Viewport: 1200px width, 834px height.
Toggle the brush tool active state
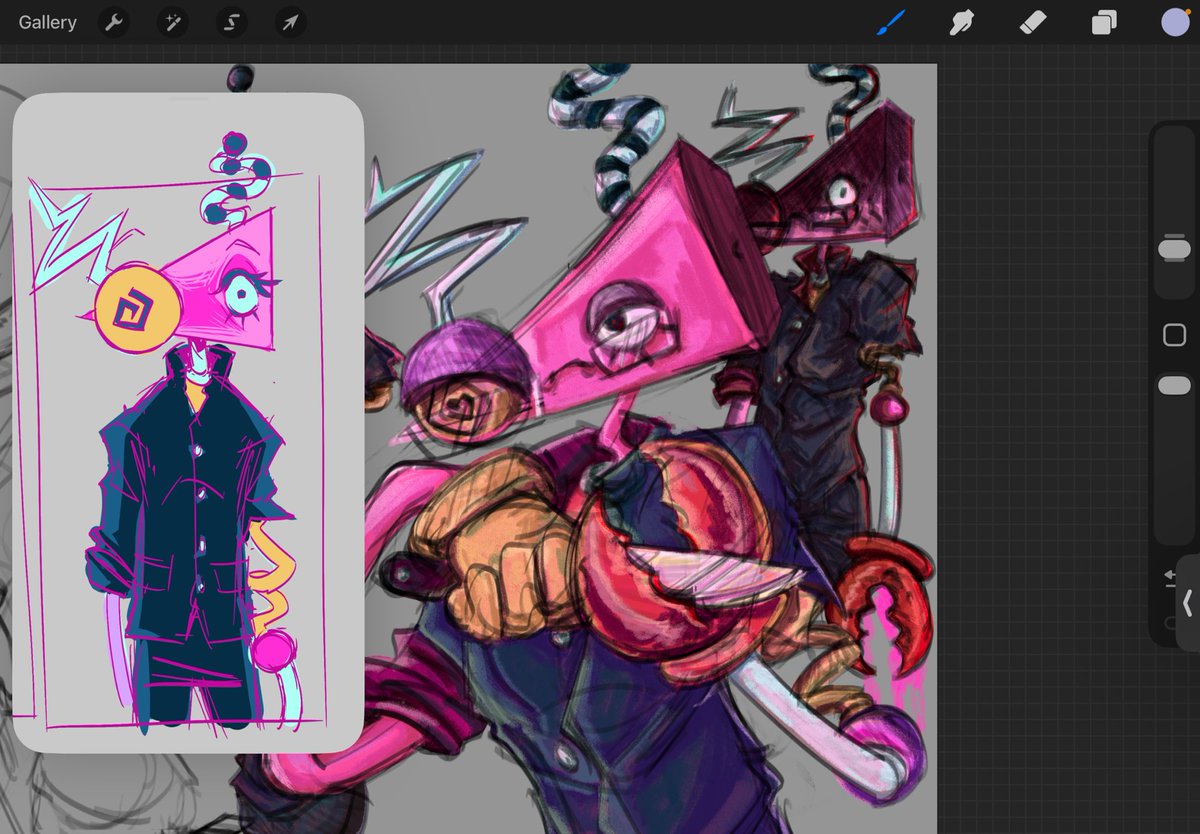[890, 22]
